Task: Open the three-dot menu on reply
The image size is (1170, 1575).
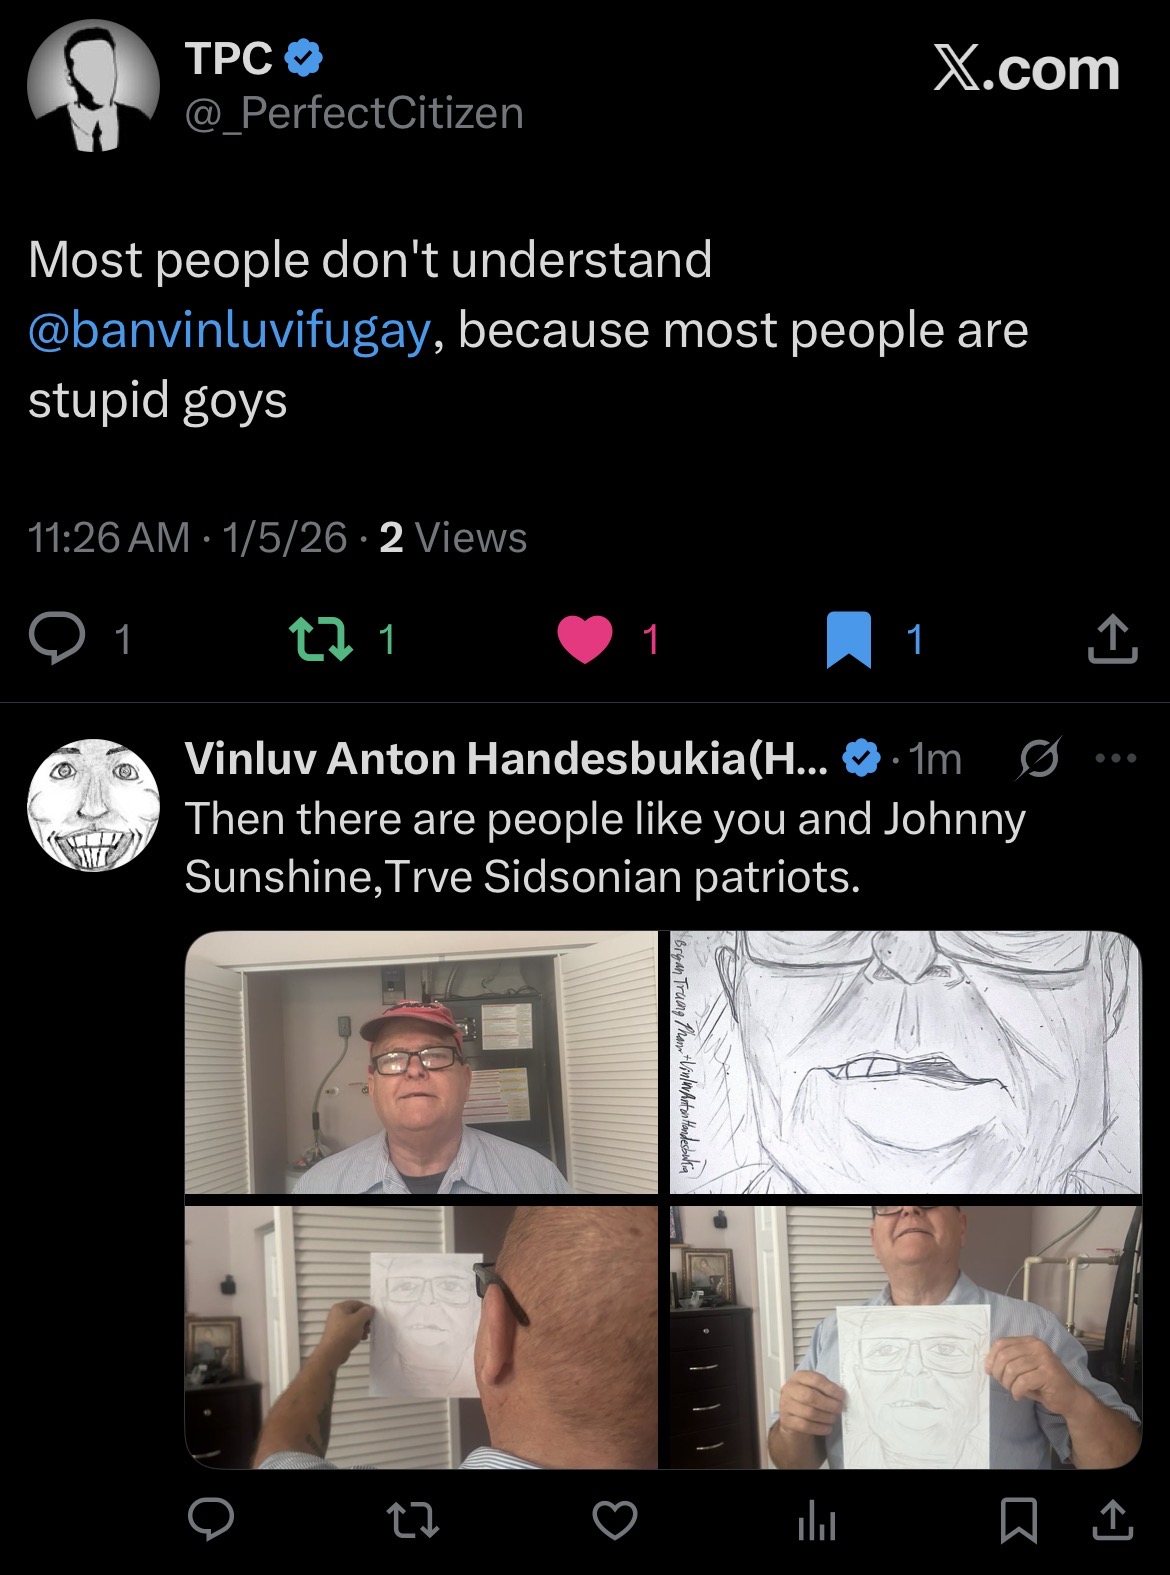Action: [1116, 758]
